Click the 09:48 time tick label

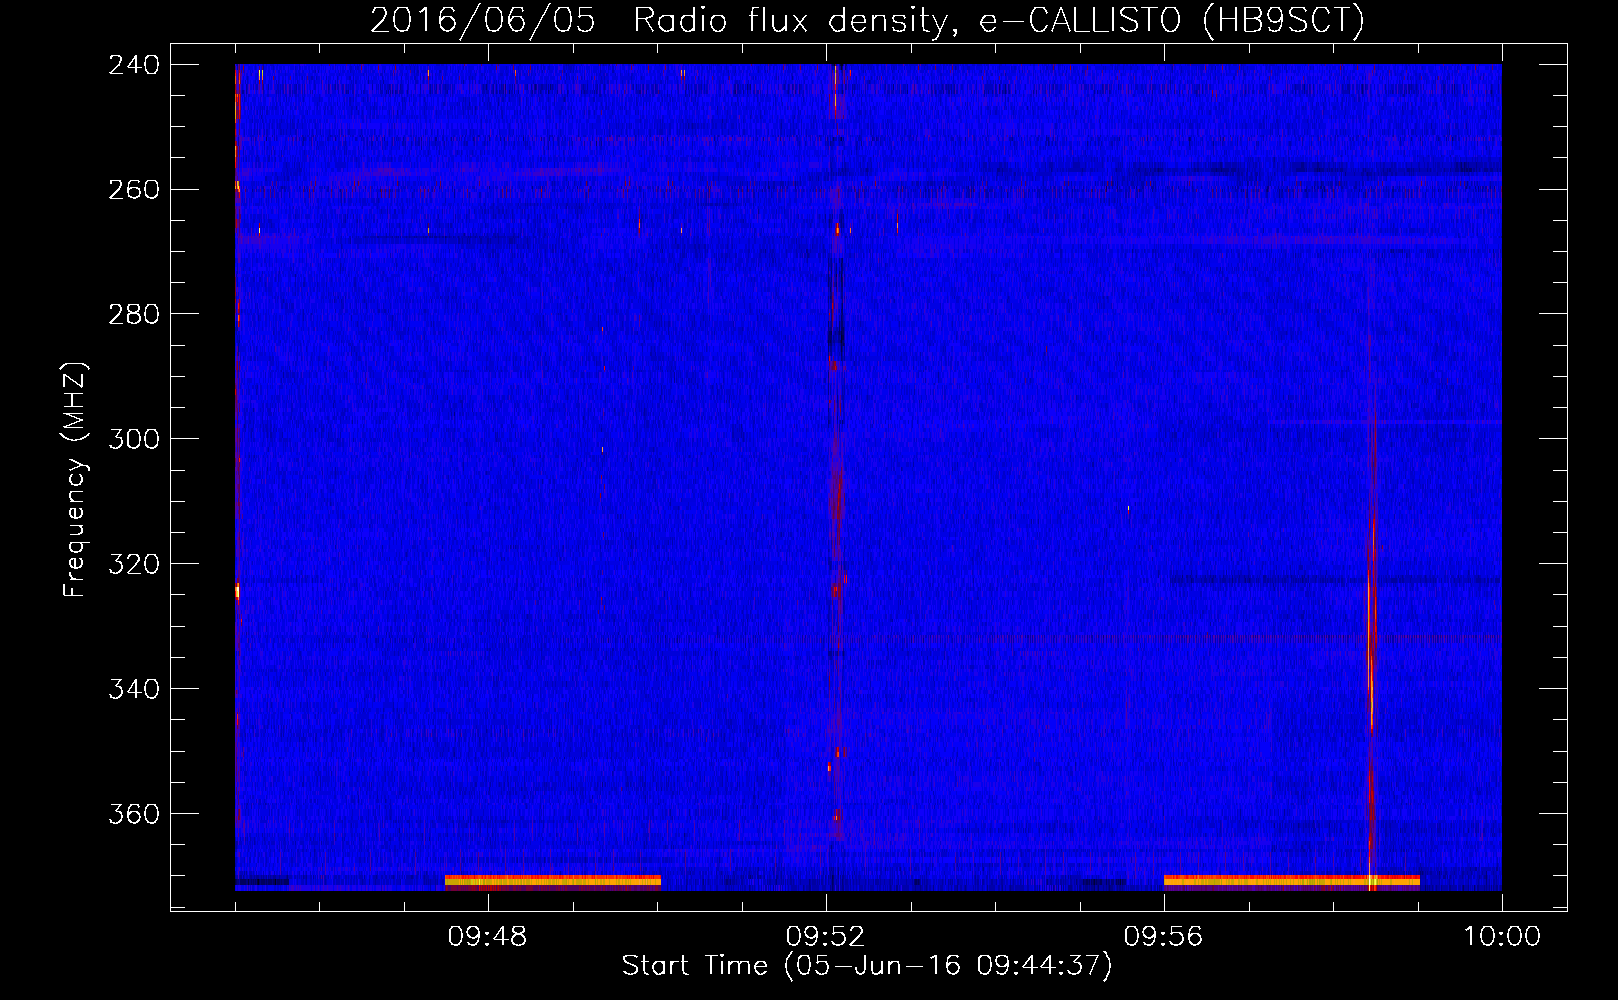click(x=487, y=937)
